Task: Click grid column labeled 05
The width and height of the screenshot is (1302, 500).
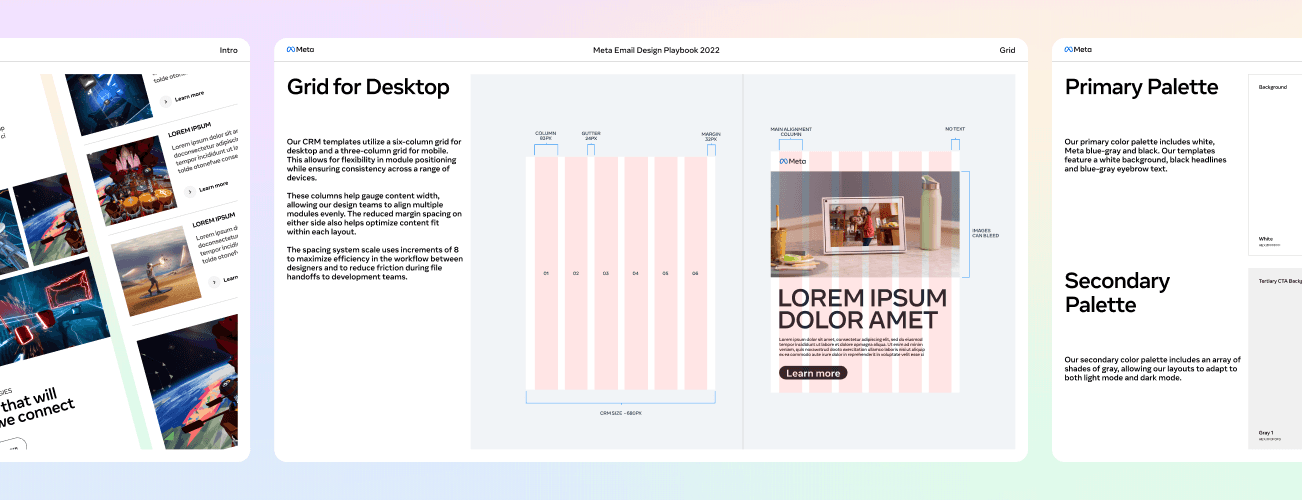Action: tap(666, 272)
